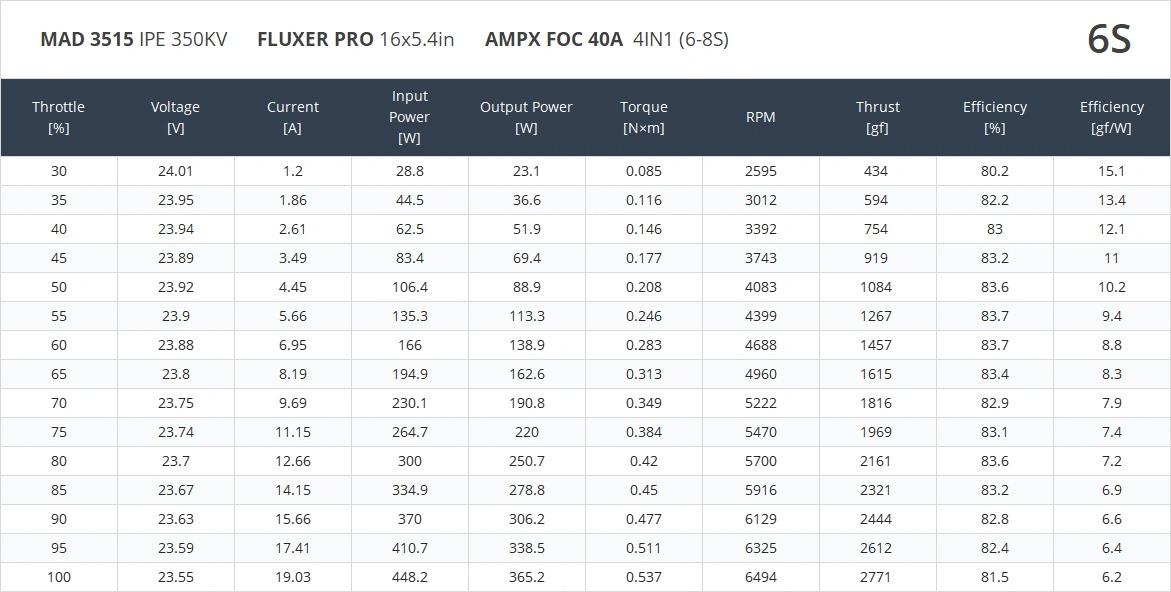Click the 24.01 voltage cell
Viewport: 1171px width, 592px height.
(175, 171)
